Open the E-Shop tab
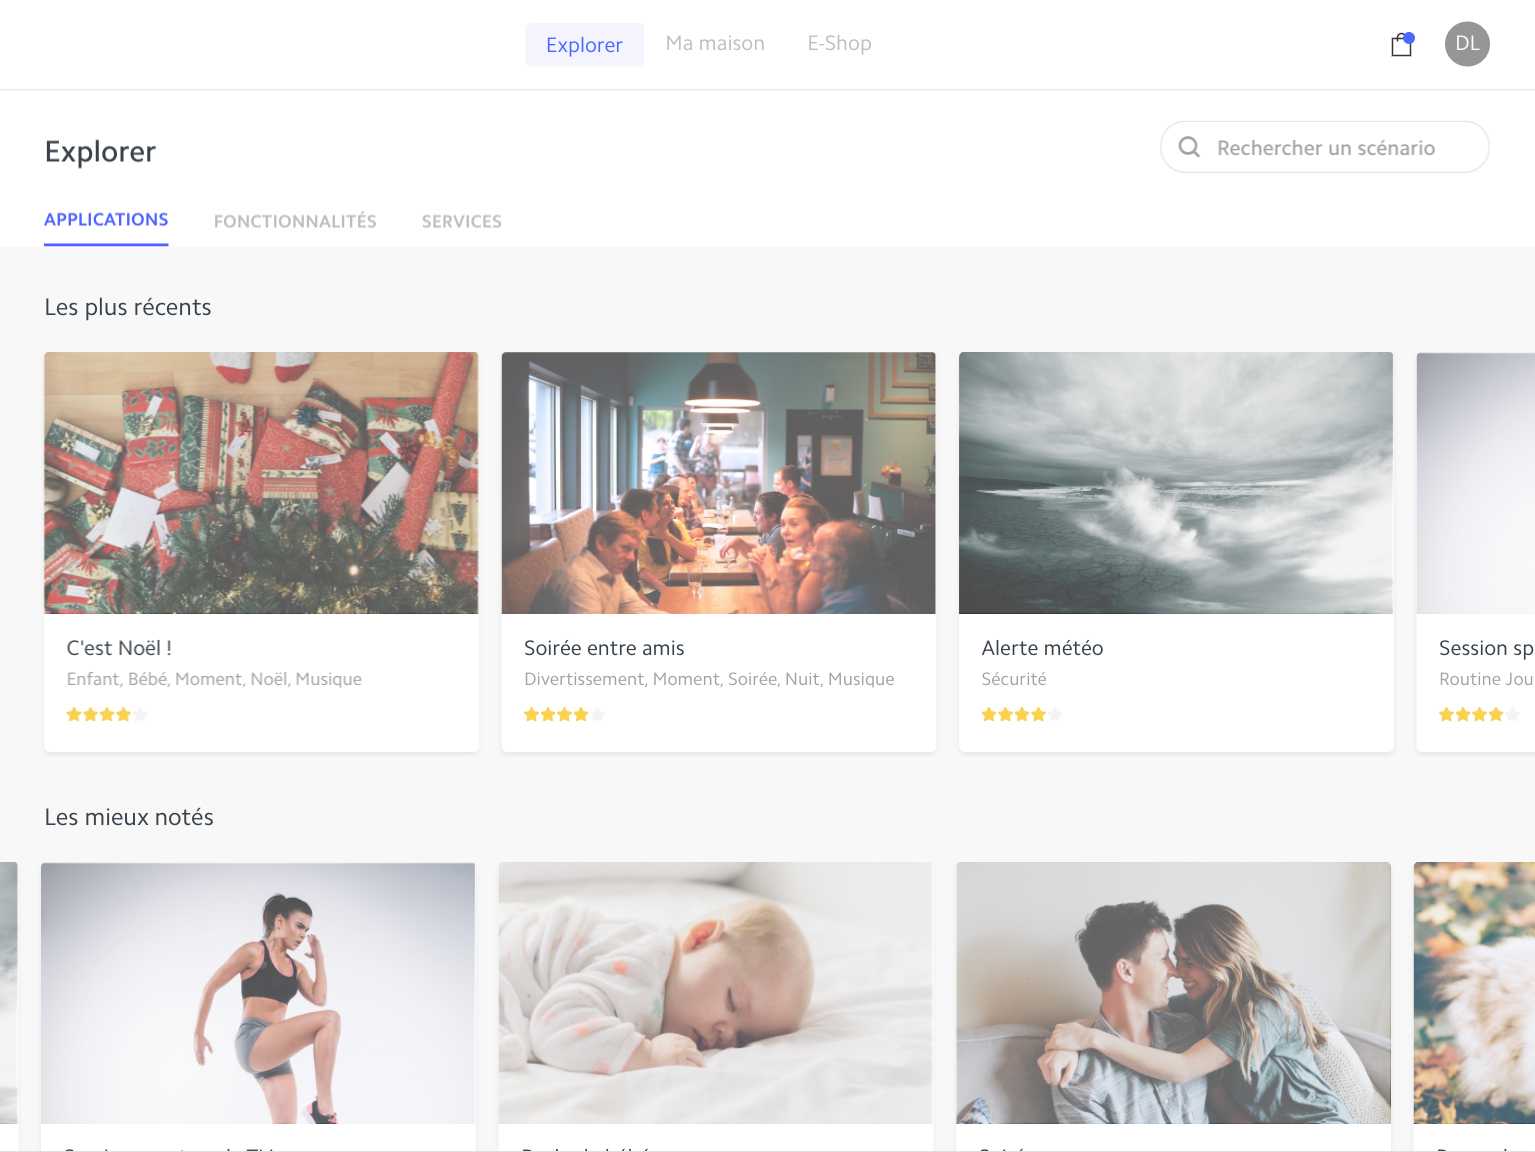 tap(839, 43)
